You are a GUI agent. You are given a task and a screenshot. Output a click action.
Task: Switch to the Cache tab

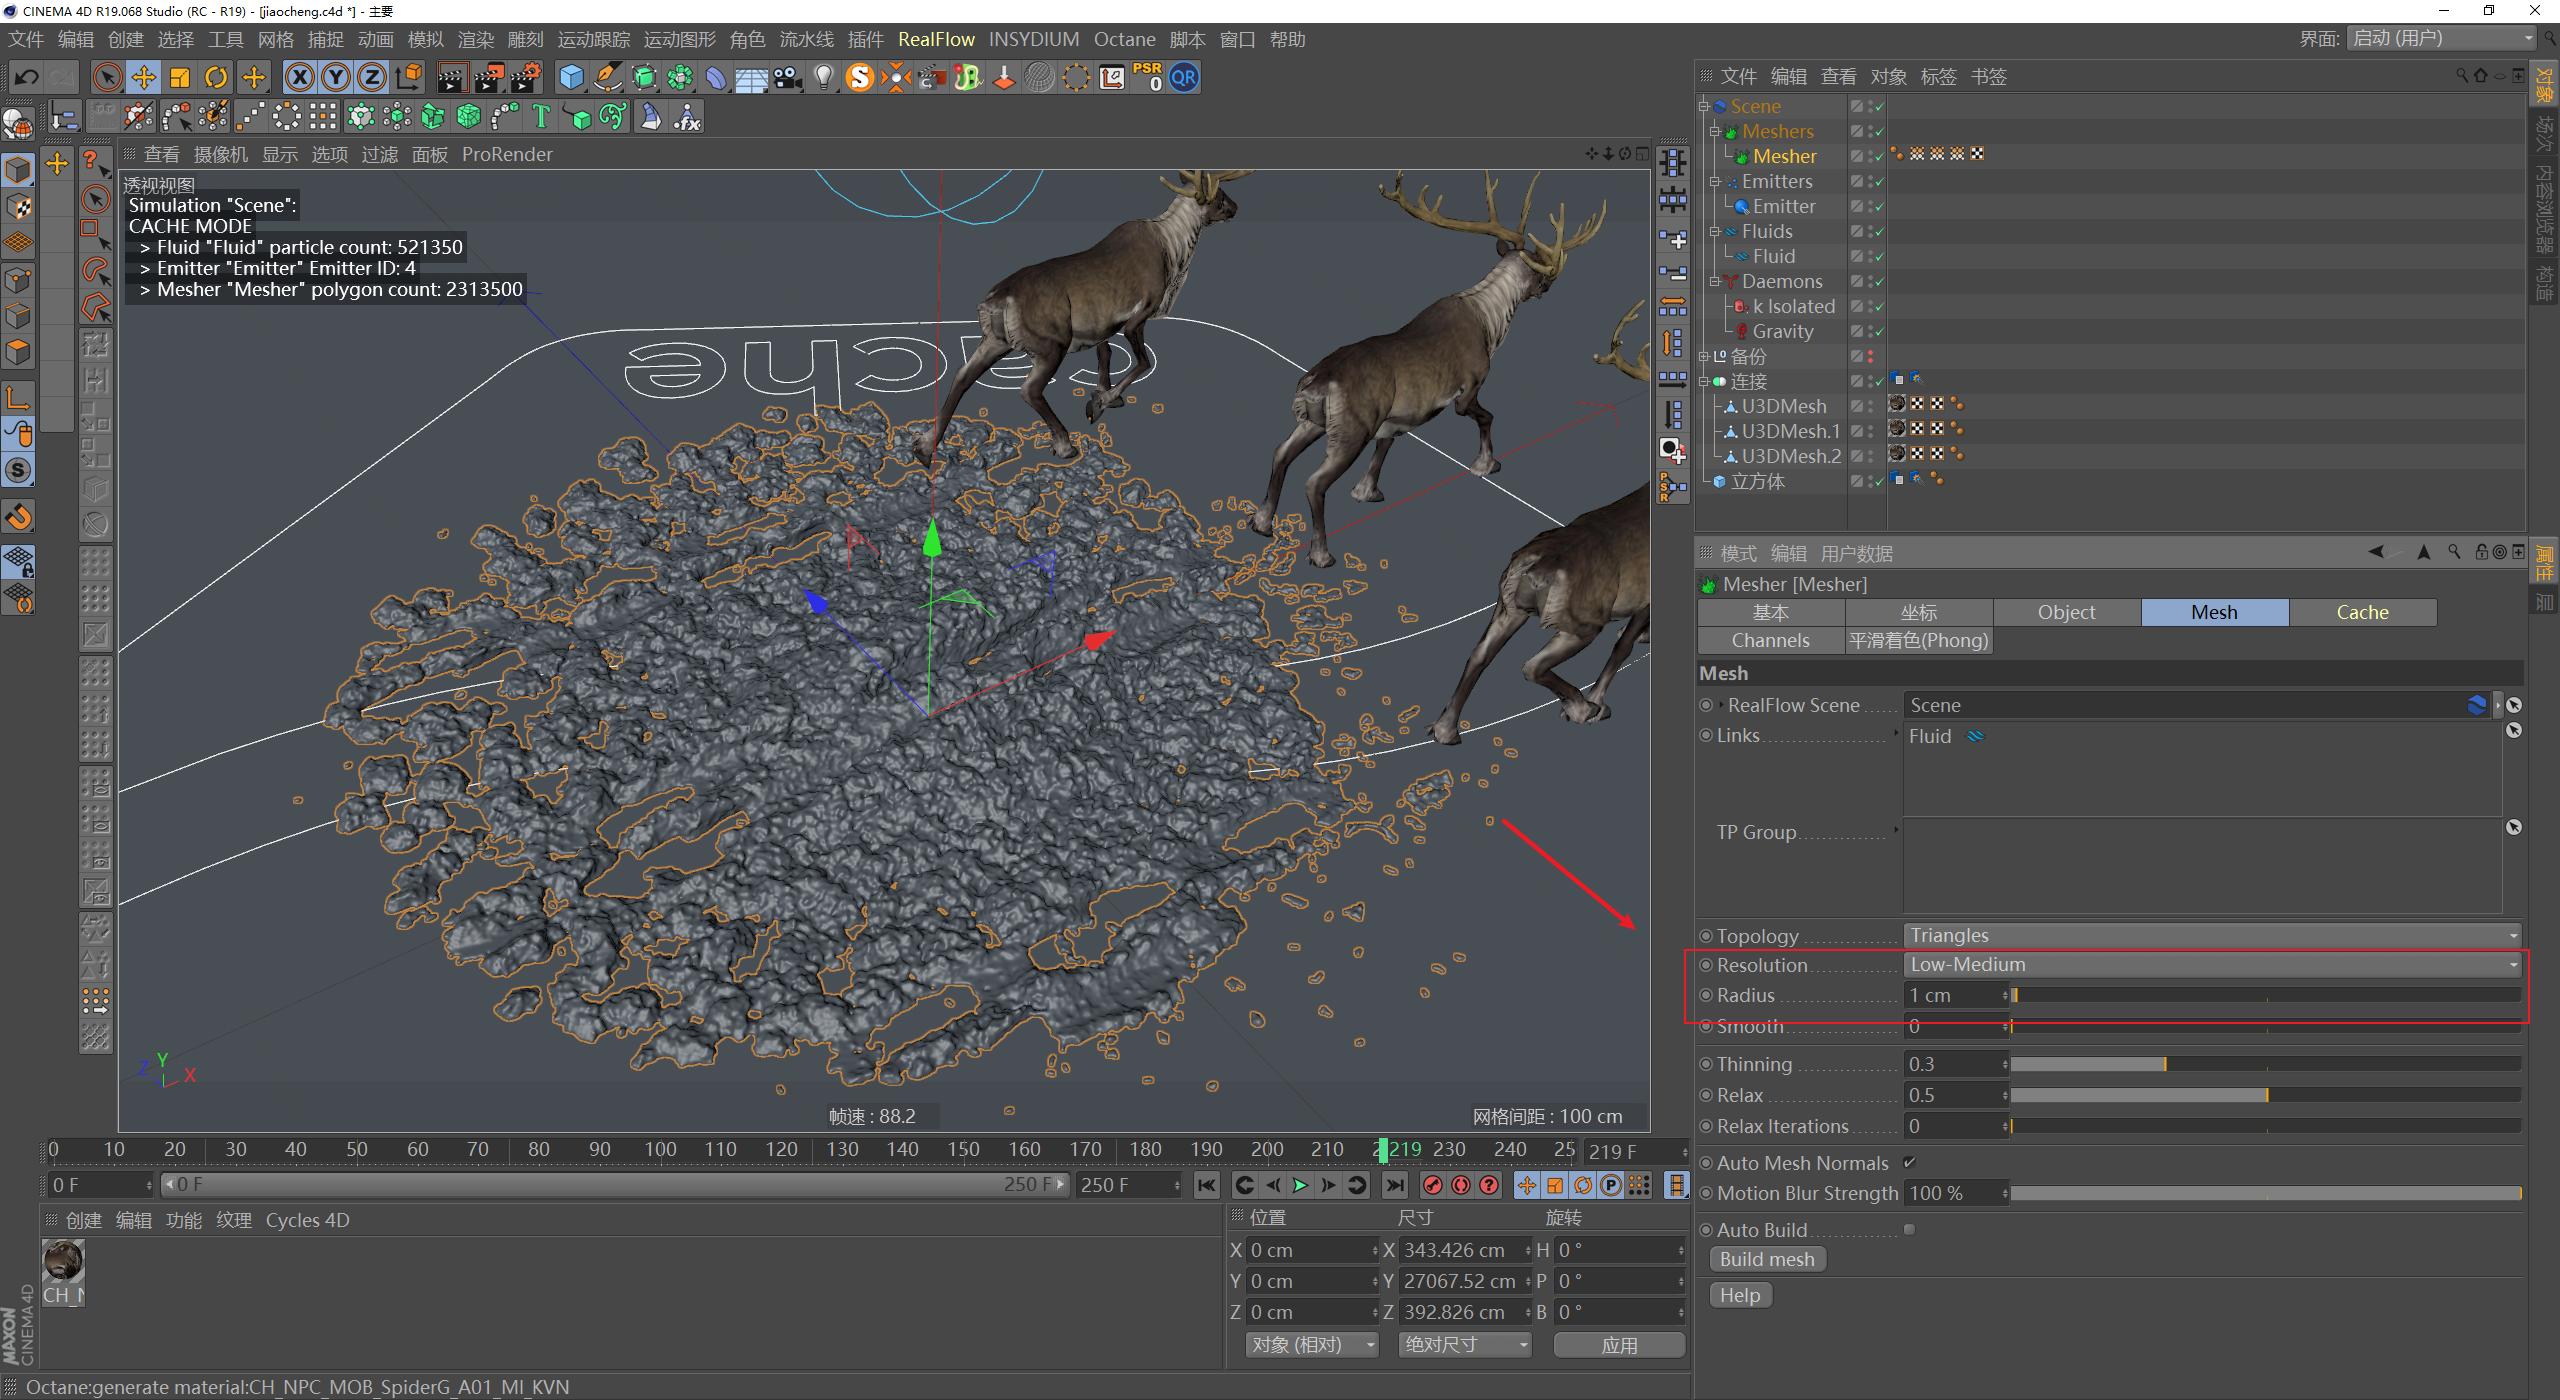pos(2361,612)
